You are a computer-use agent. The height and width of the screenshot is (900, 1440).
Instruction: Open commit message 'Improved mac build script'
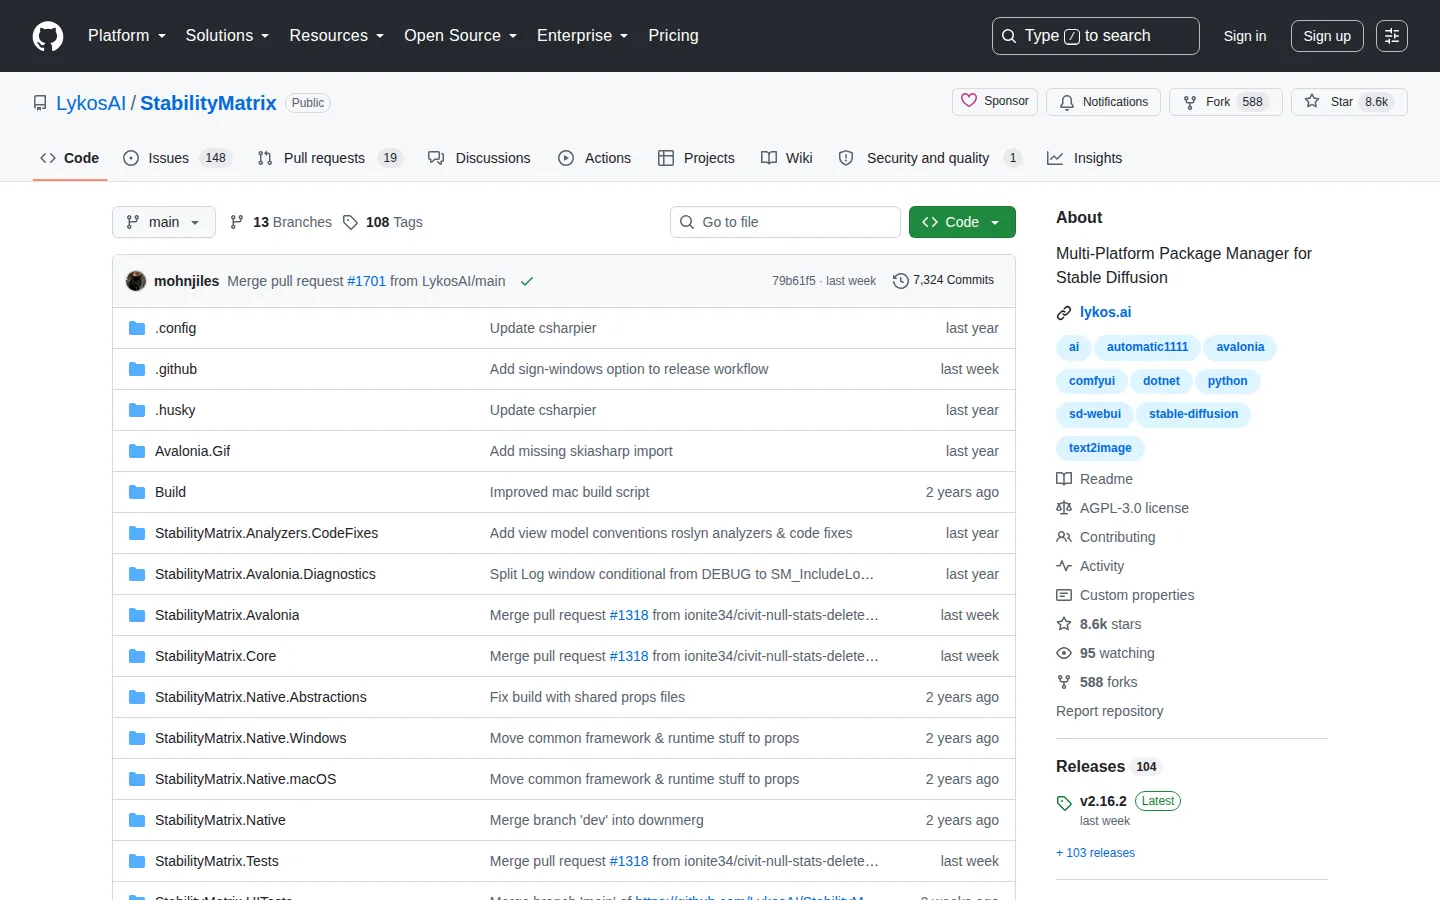[x=569, y=492]
